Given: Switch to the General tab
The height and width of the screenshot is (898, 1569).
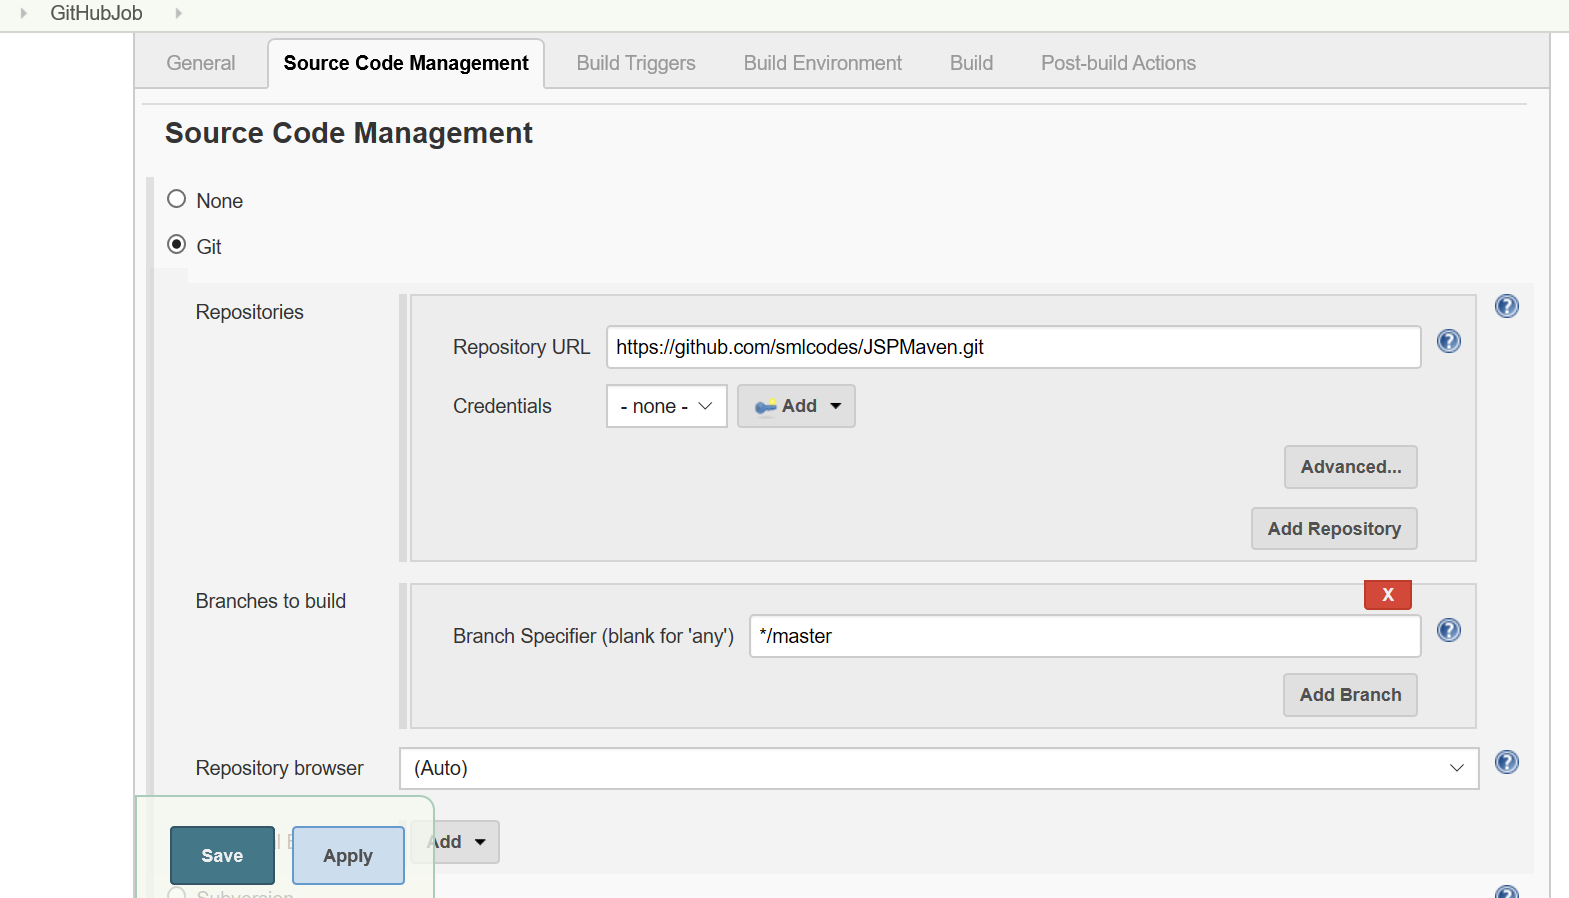Looking at the screenshot, I should (x=201, y=63).
